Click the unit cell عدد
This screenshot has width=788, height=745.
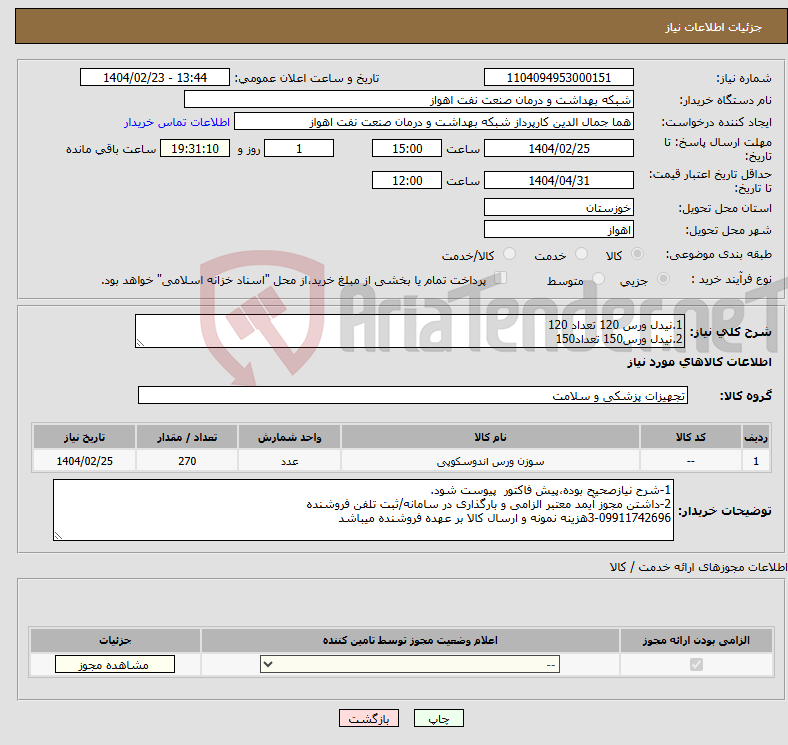coord(289,461)
